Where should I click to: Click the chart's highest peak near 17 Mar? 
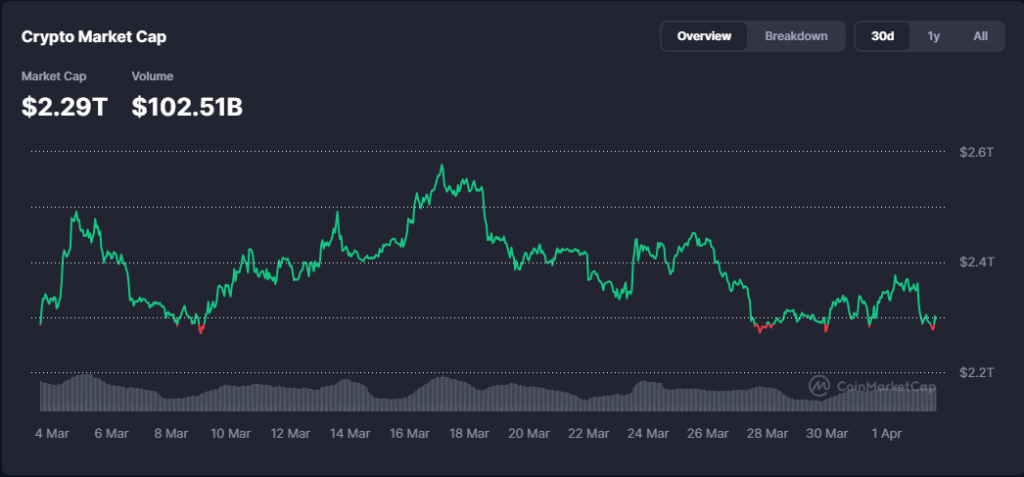[441, 168]
